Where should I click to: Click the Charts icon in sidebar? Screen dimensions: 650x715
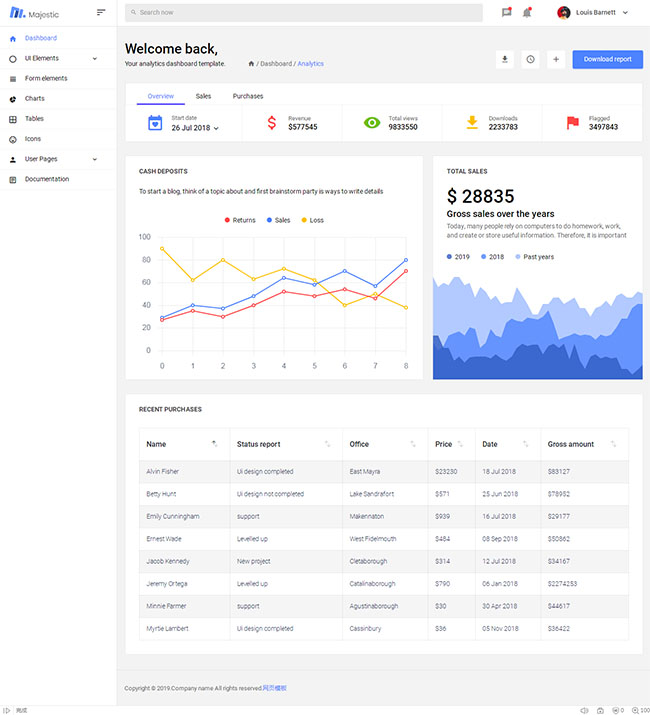[13, 99]
